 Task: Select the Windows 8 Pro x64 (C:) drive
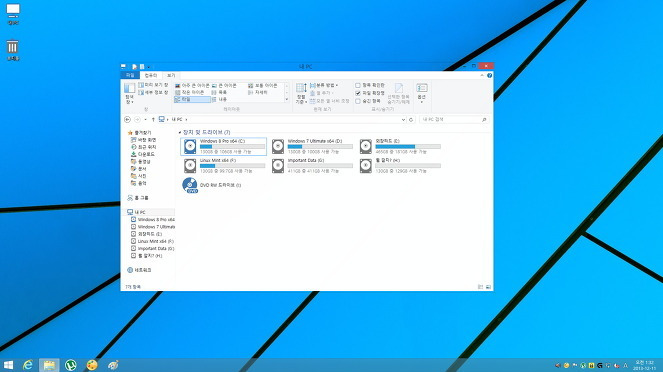click(x=224, y=146)
